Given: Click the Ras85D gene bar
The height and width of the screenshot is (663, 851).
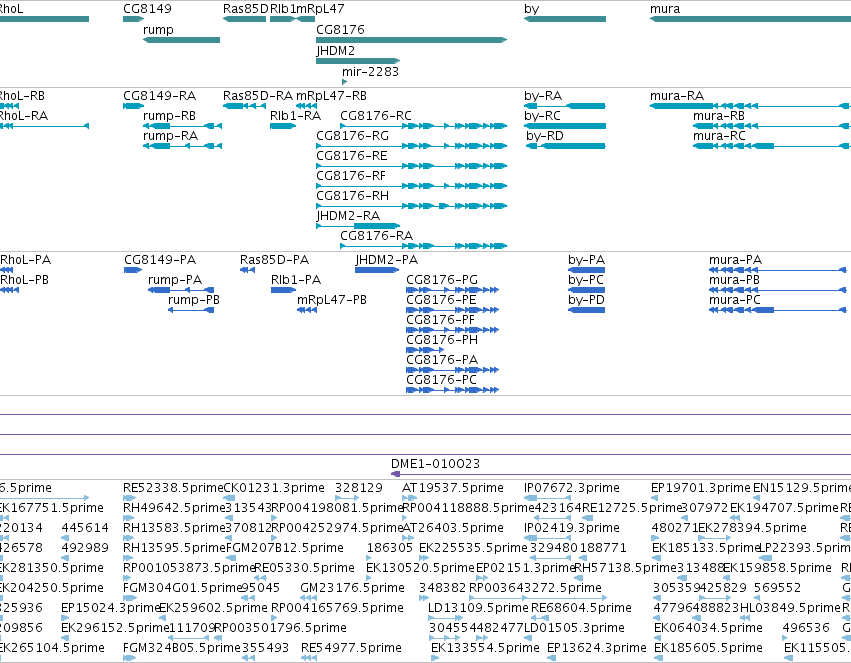Looking at the screenshot, I should [244, 19].
